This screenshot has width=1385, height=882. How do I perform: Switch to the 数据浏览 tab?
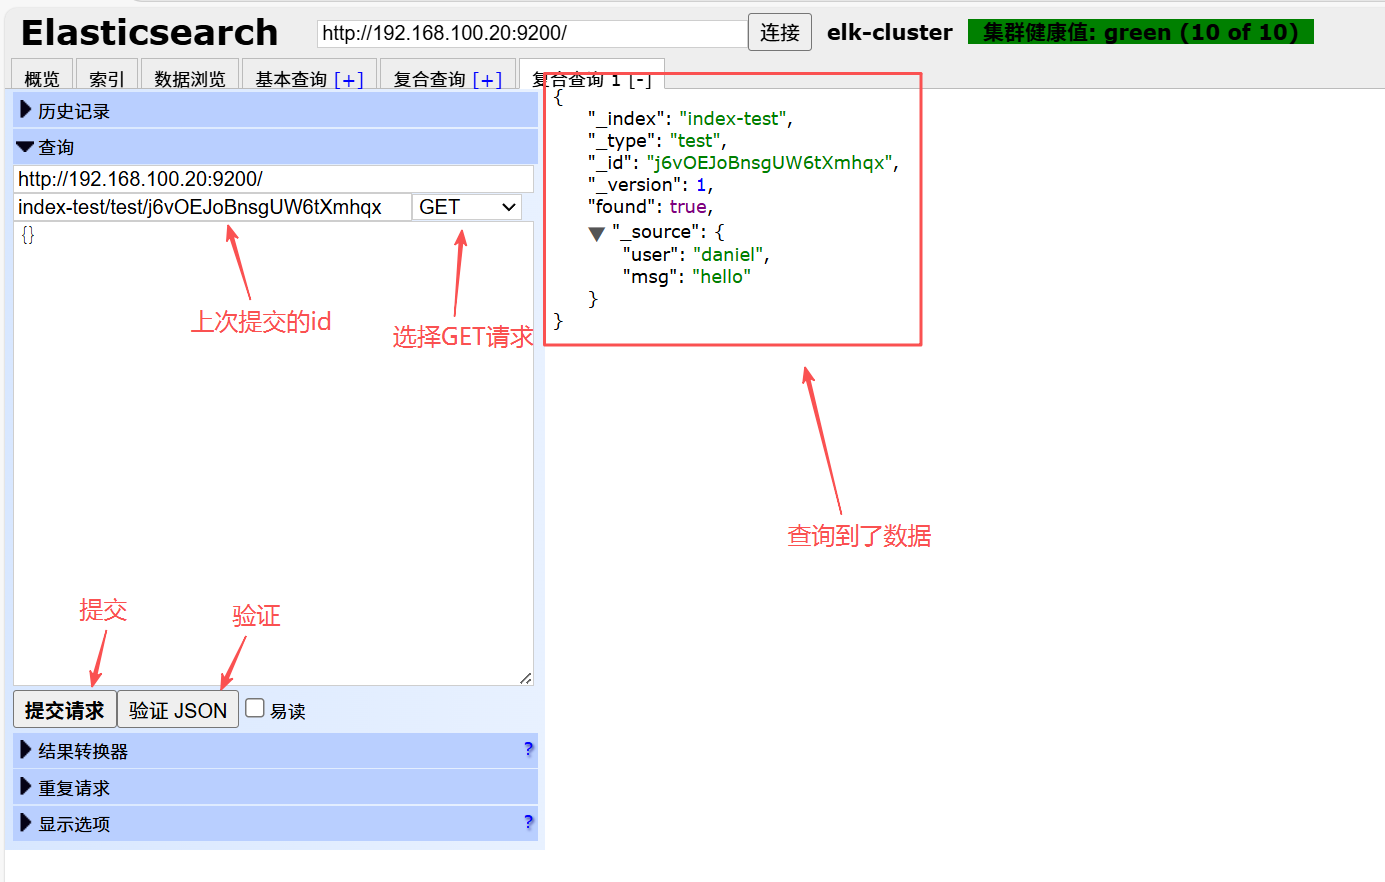pos(190,78)
